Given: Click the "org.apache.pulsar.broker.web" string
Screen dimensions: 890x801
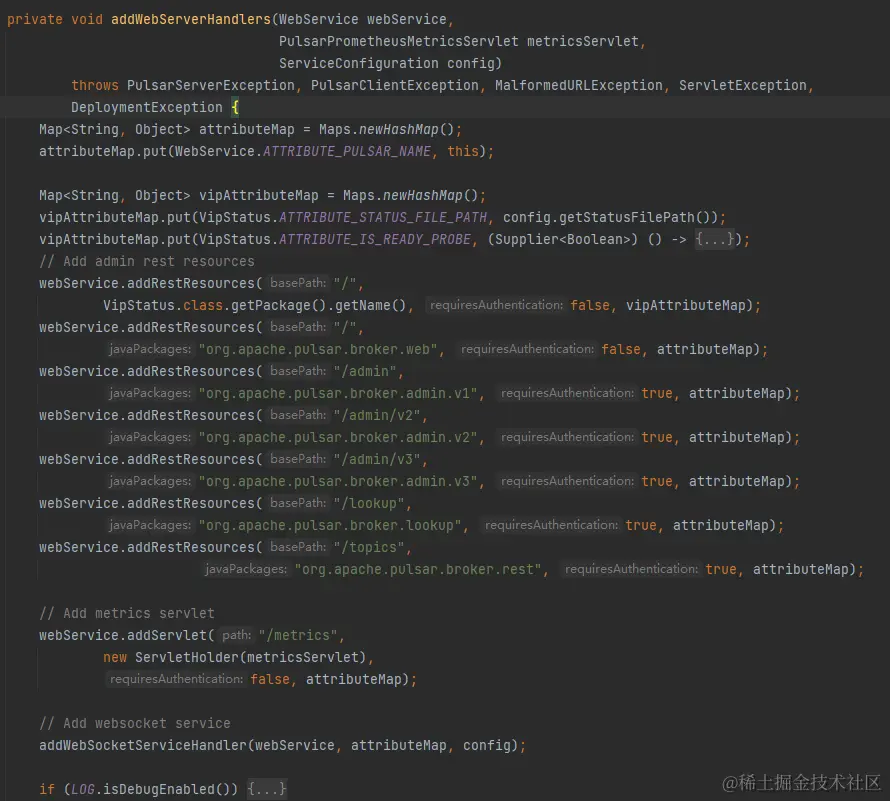Looking at the screenshot, I should [318, 349].
